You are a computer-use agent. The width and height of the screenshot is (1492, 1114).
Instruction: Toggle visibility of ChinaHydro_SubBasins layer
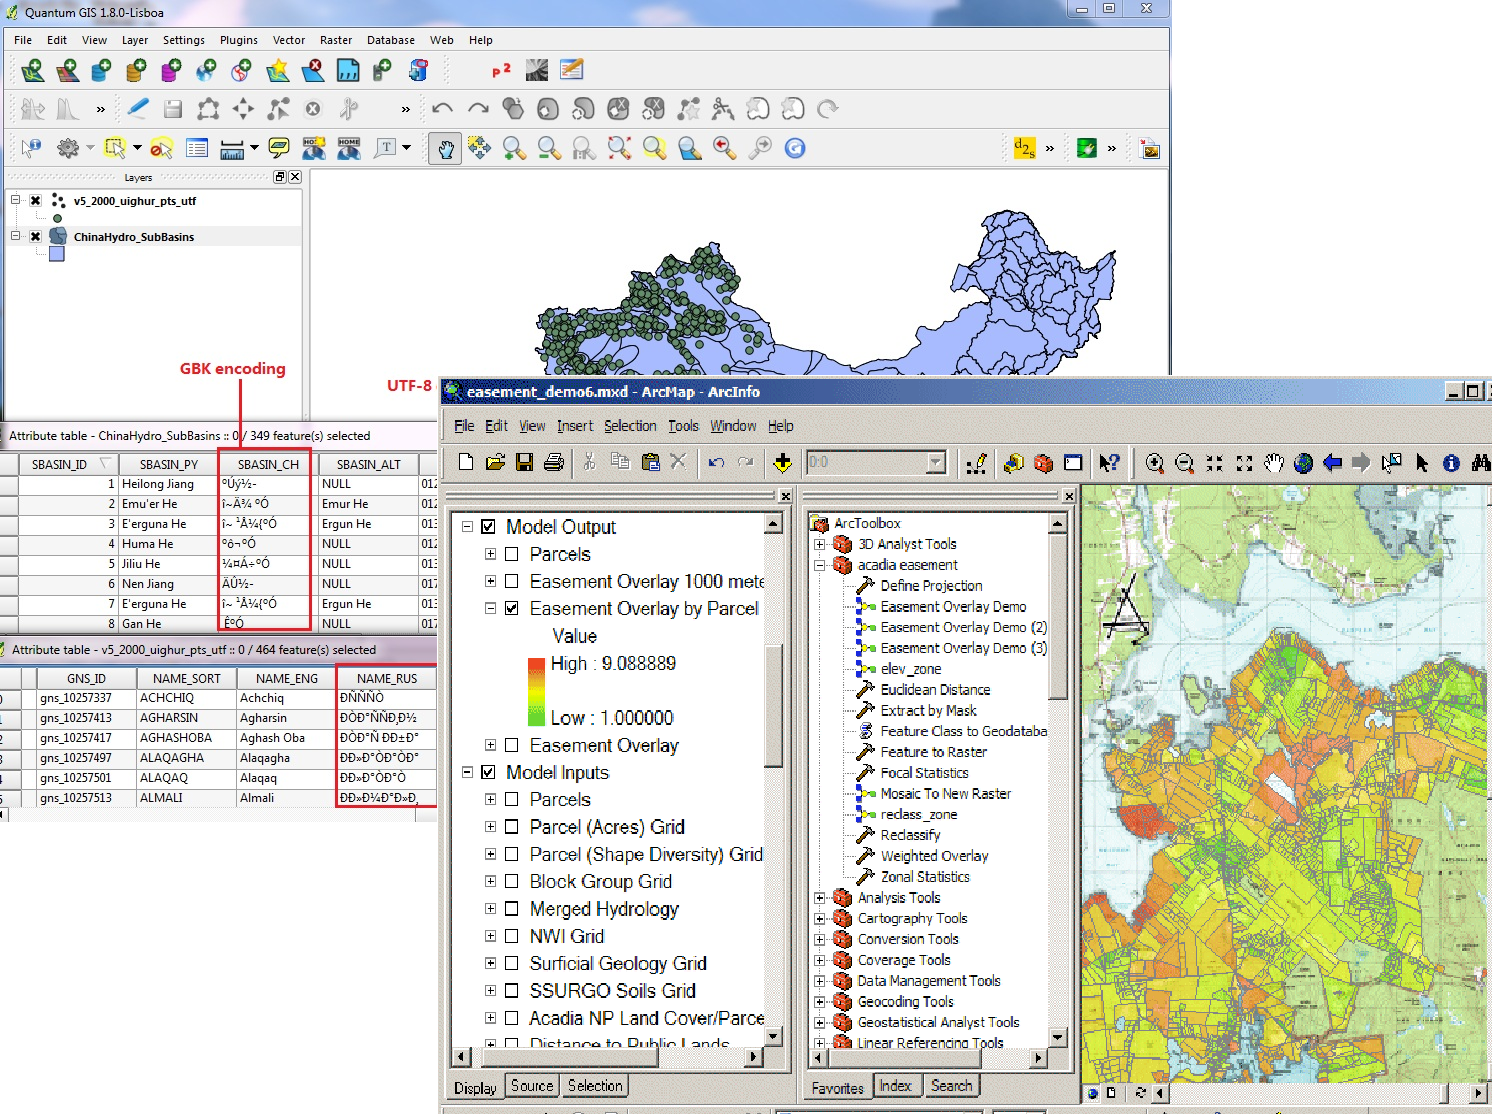(x=35, y=237)
